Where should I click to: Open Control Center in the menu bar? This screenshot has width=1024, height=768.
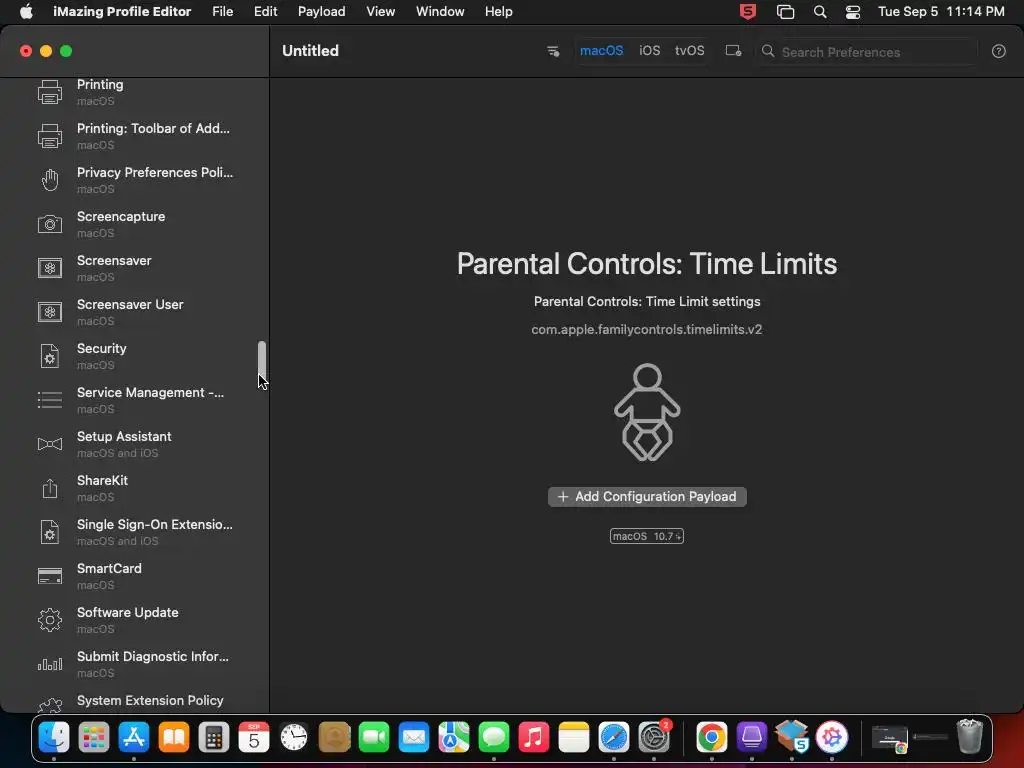[852, 12]
